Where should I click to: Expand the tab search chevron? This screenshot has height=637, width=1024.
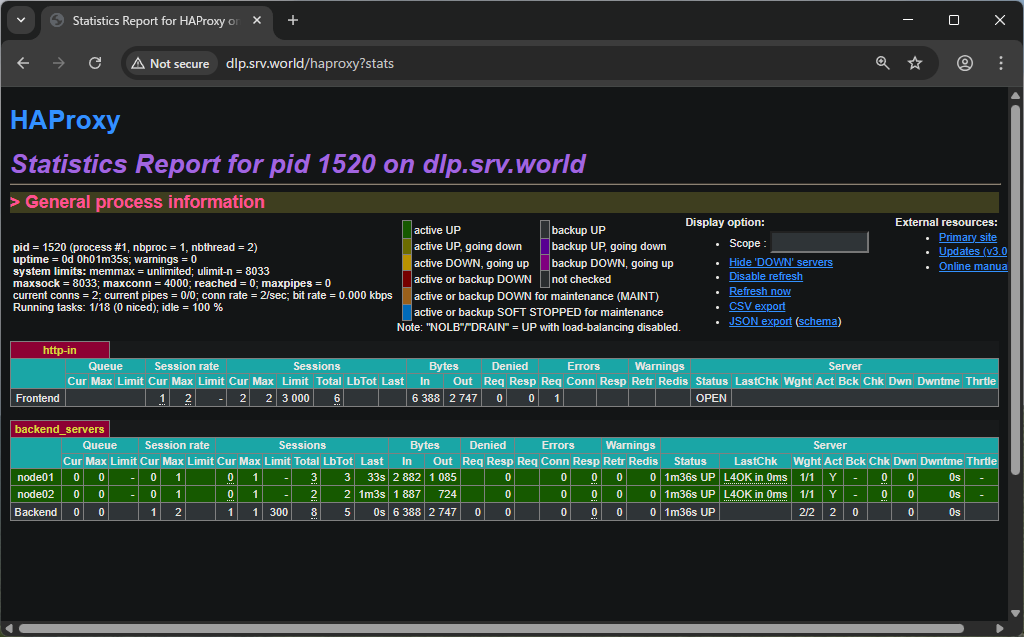tap(20, 20)
